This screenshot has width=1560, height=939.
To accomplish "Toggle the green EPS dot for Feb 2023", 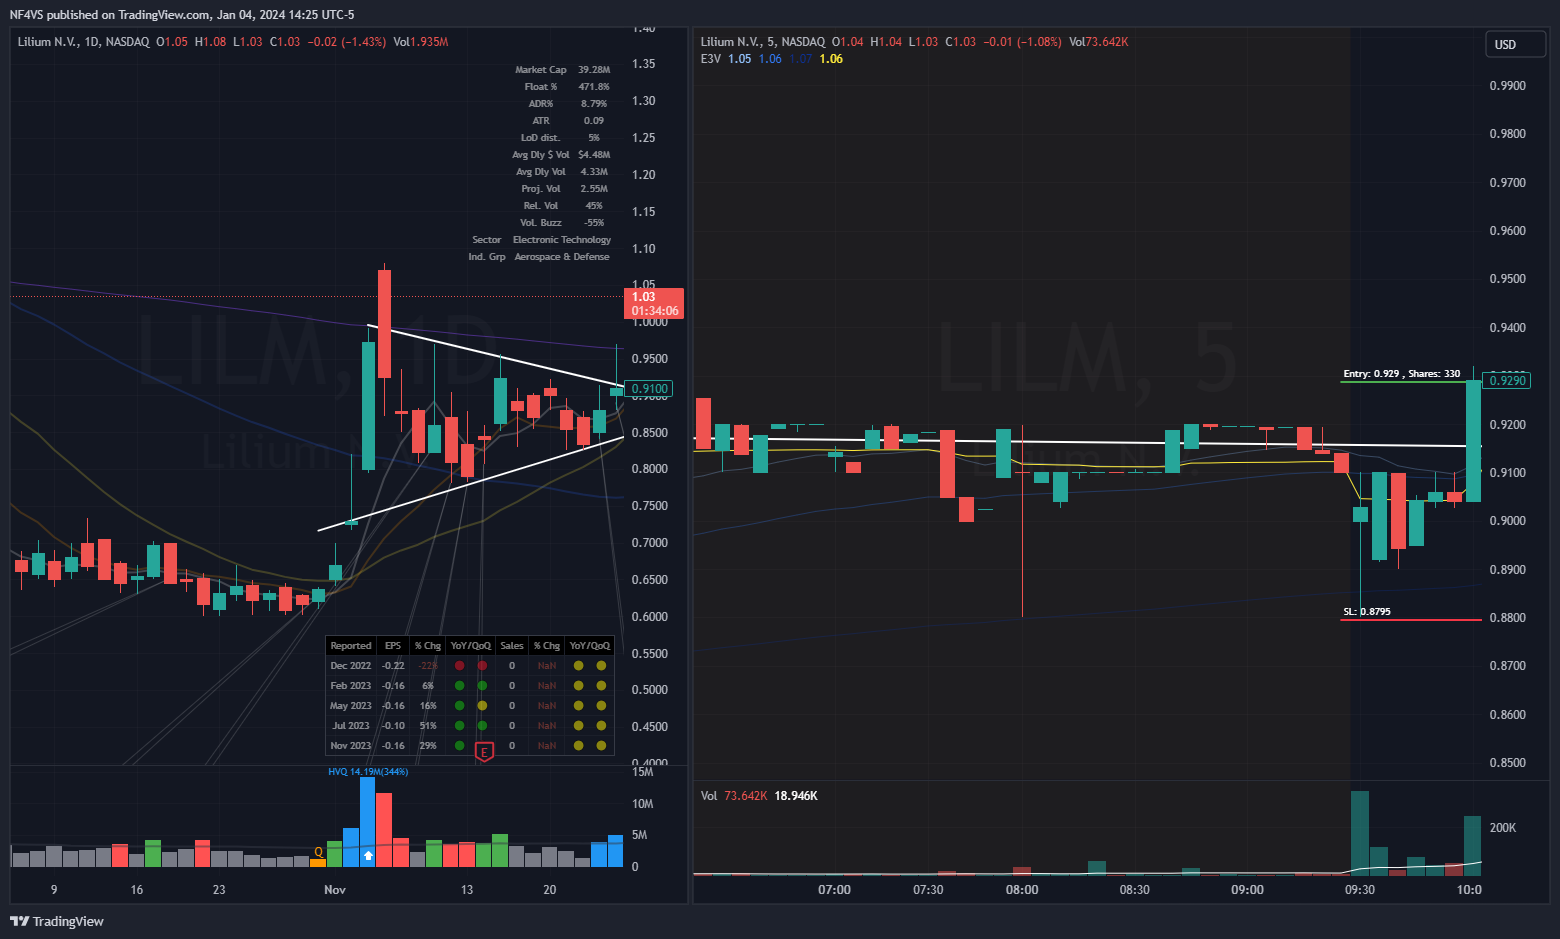I will coord(458,685).
